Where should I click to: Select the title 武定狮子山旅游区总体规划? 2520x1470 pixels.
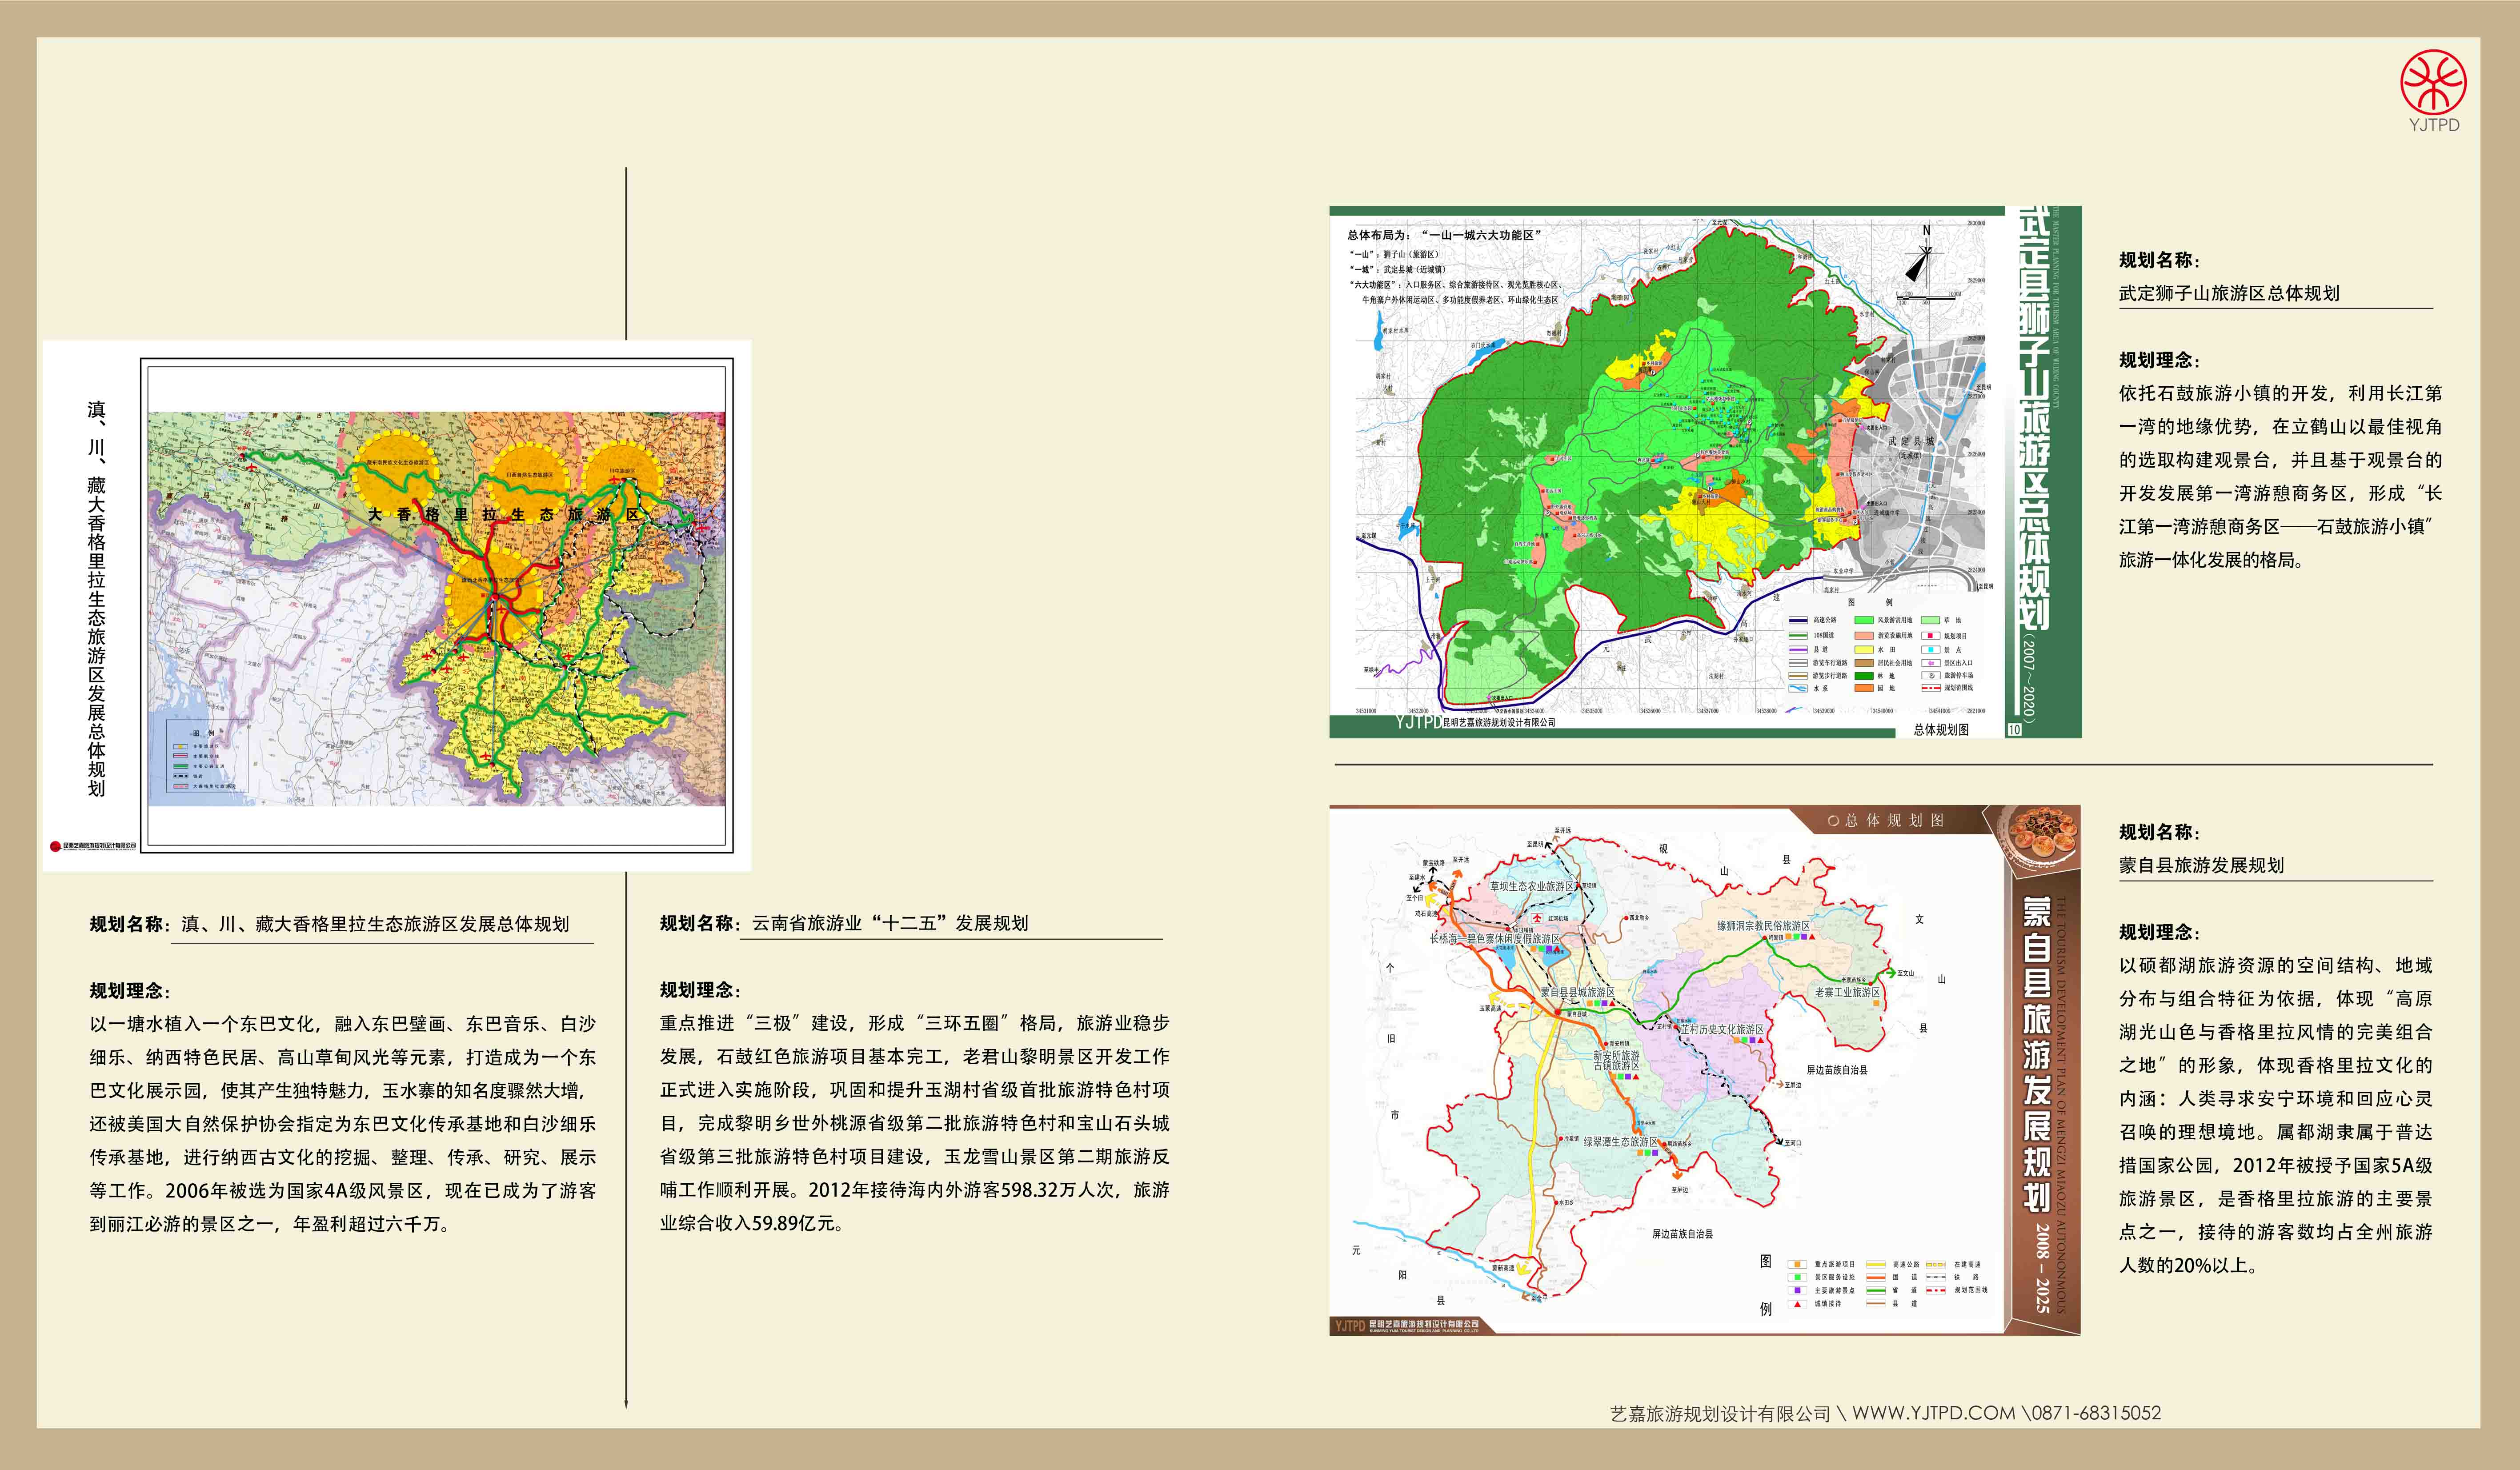[2229, 293]
